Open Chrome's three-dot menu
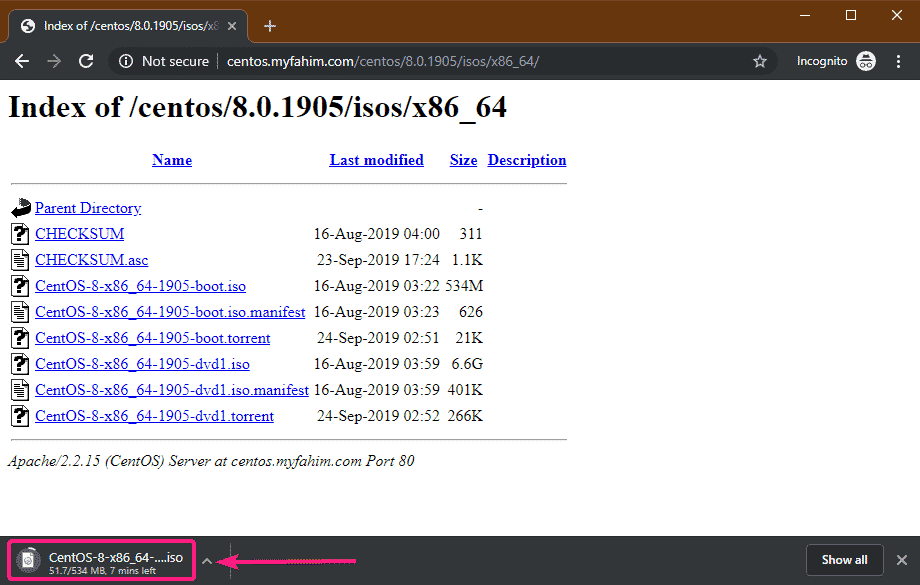920x585 pixels. (x=899, y=61)
